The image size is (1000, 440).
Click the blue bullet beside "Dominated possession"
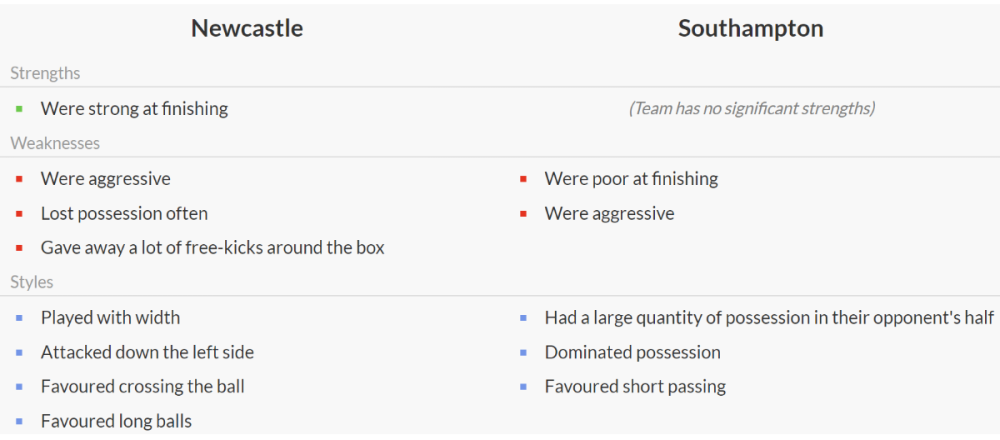coord(523,353)
